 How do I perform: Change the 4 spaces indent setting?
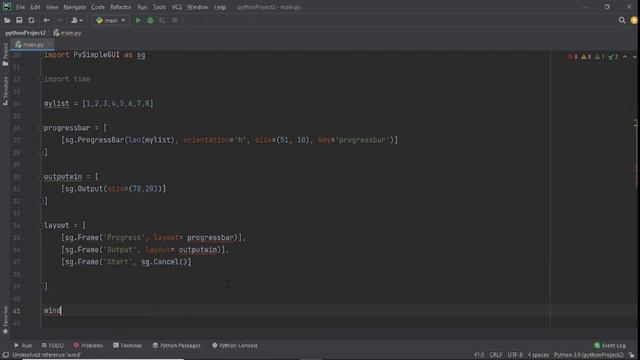(538, 355)
